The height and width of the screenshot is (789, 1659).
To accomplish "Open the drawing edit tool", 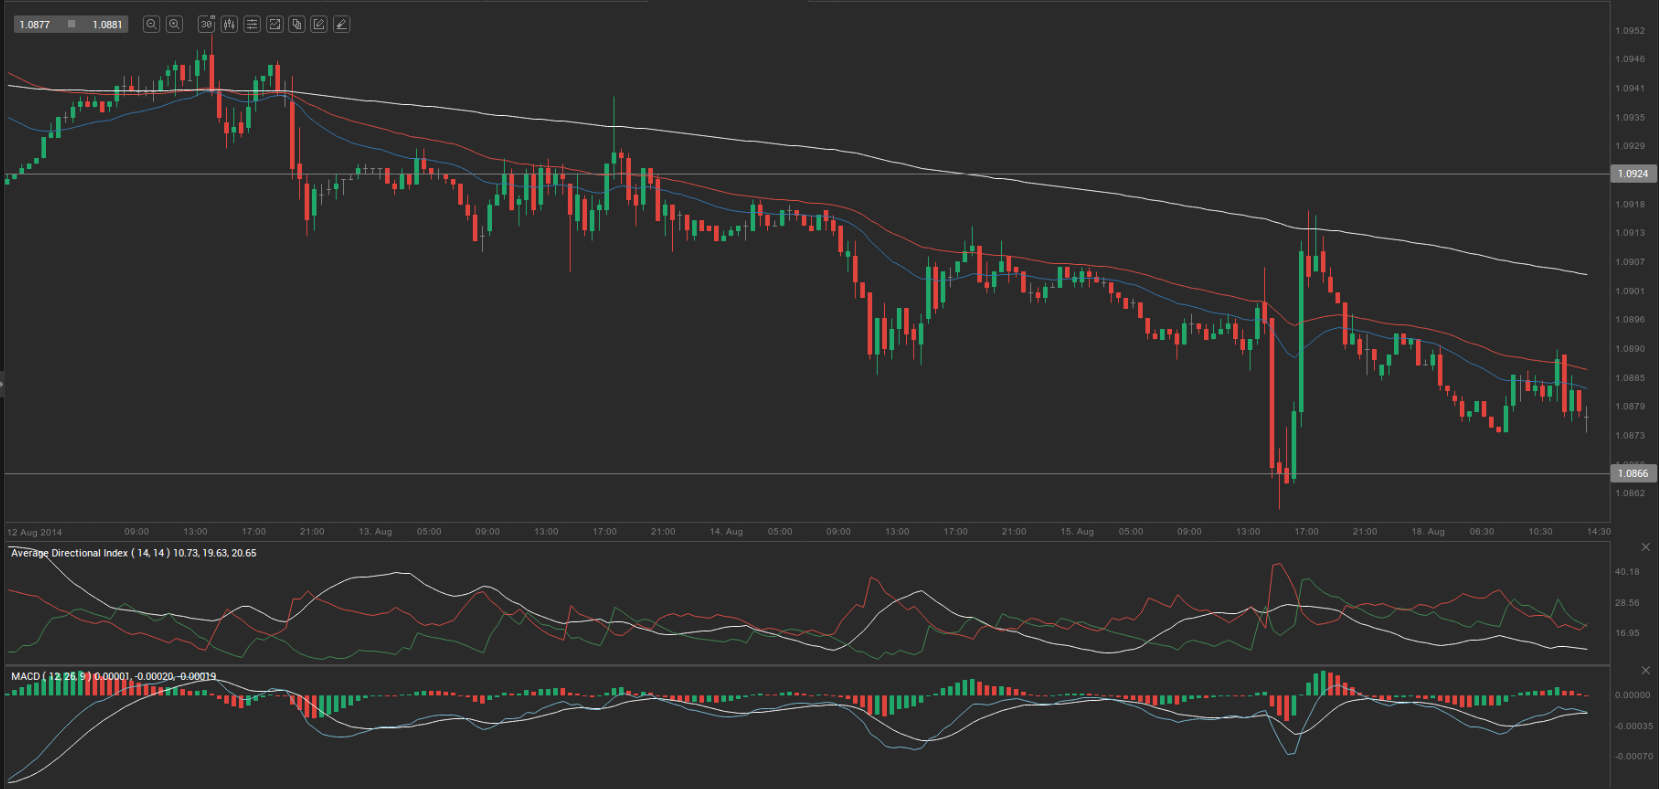I will click(x=319, y=24).
